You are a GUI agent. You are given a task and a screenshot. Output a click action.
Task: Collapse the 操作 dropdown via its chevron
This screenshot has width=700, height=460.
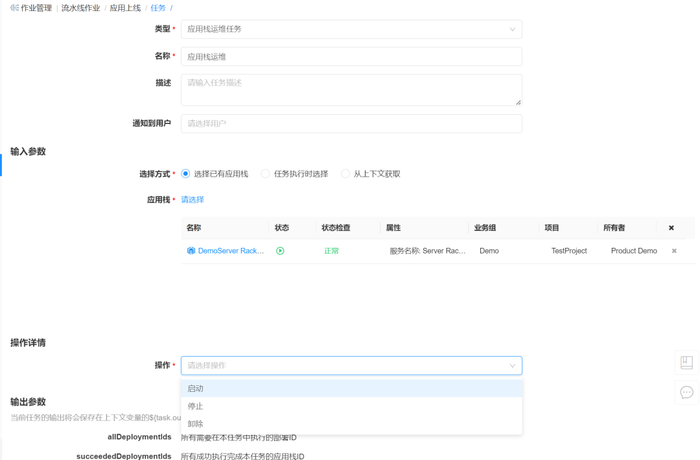512,366
